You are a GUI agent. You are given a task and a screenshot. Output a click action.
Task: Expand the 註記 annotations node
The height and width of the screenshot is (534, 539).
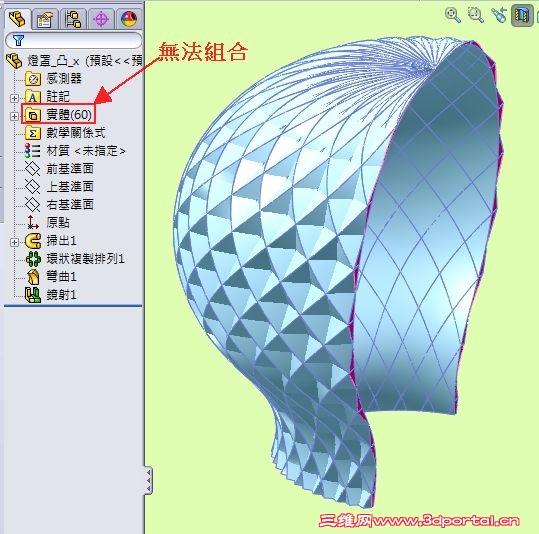[x=14, y=98]
